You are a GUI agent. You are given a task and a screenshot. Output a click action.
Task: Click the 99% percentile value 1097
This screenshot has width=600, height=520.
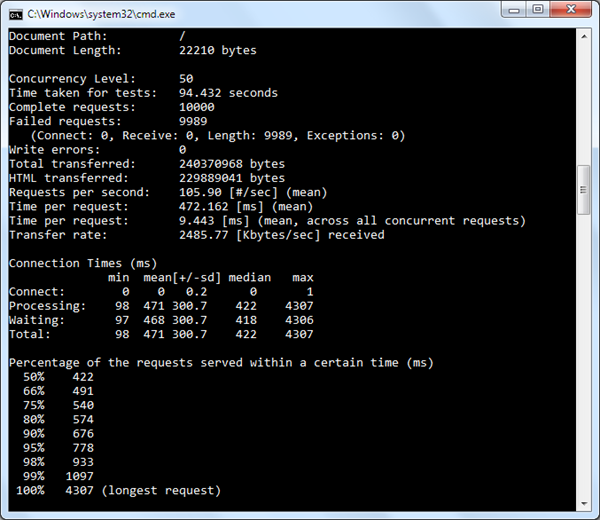coord(80,476)
